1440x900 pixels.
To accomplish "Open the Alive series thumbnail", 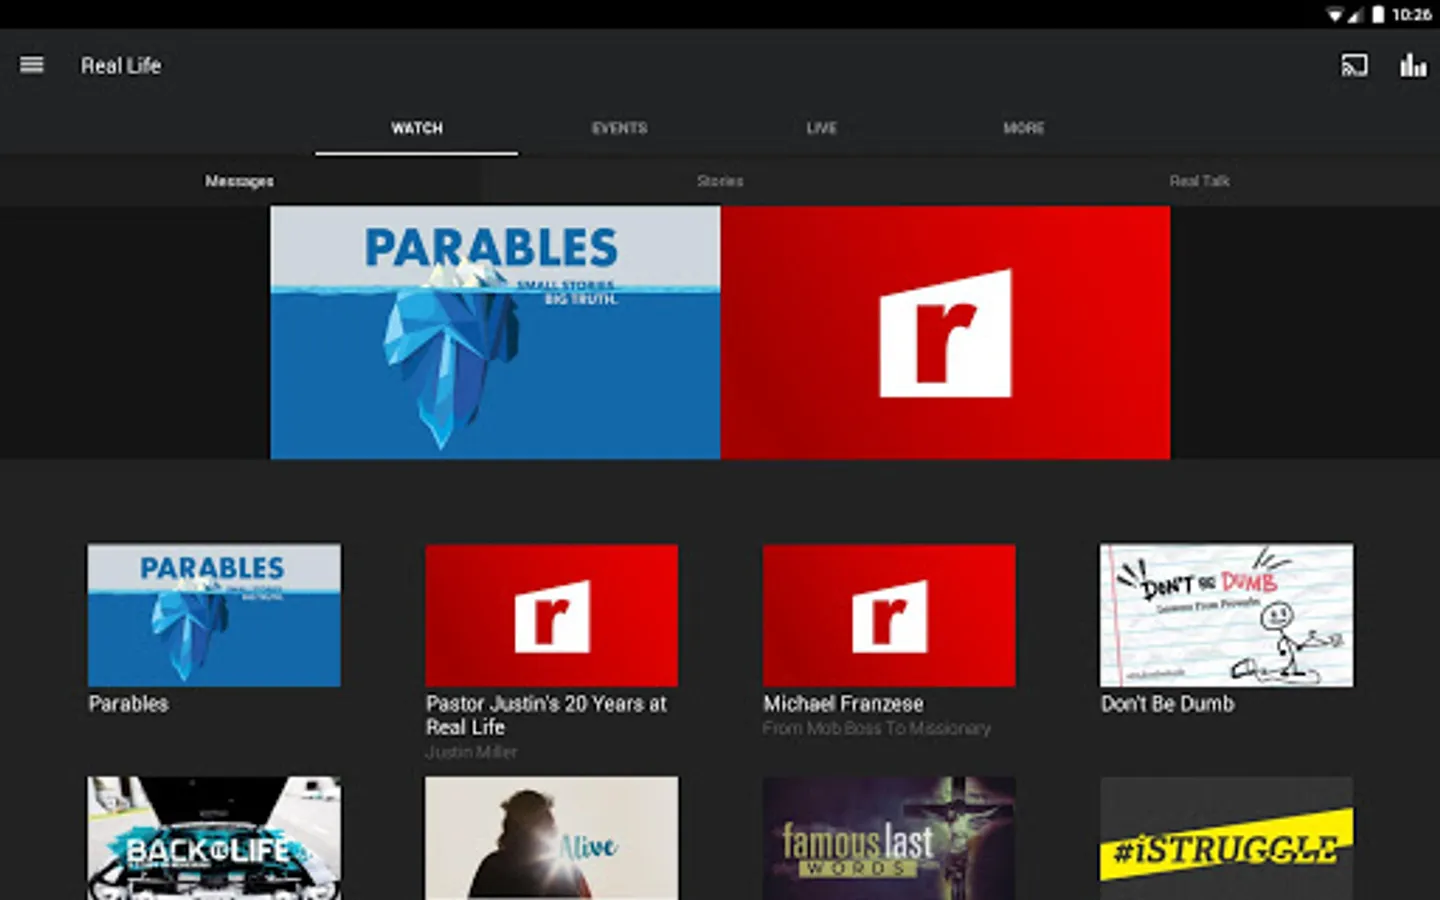I will pos(551,838).
